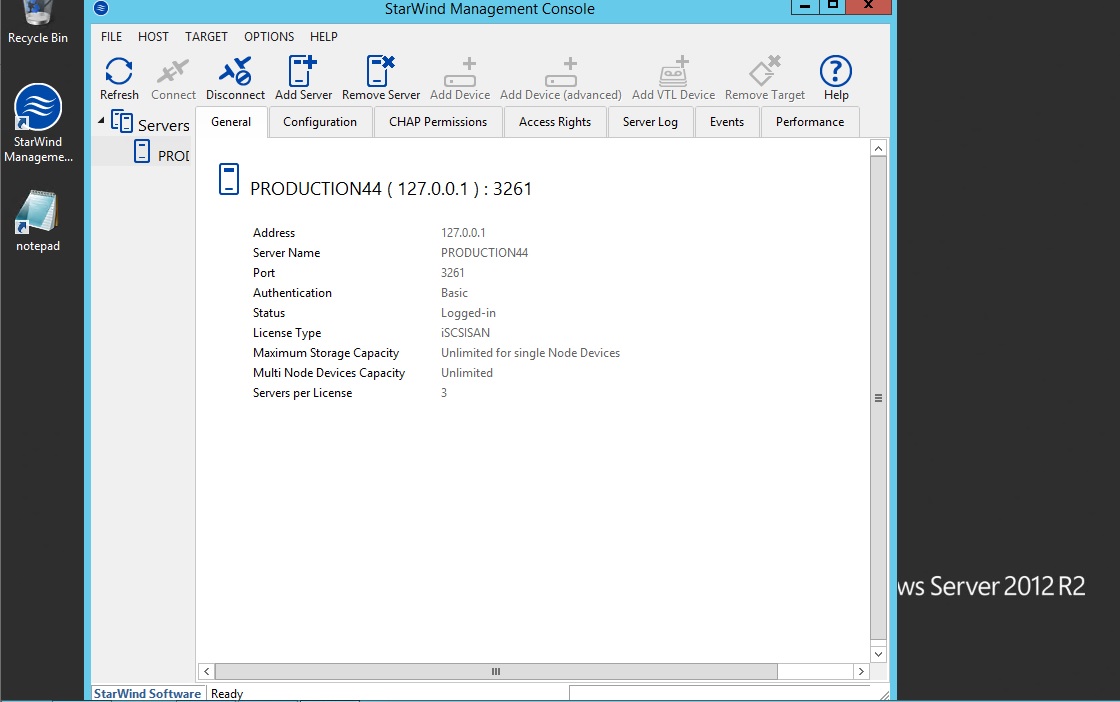Click the License Type value iSCSISAN
Screen dimensions: 1120x702
[x=465, y=333]
